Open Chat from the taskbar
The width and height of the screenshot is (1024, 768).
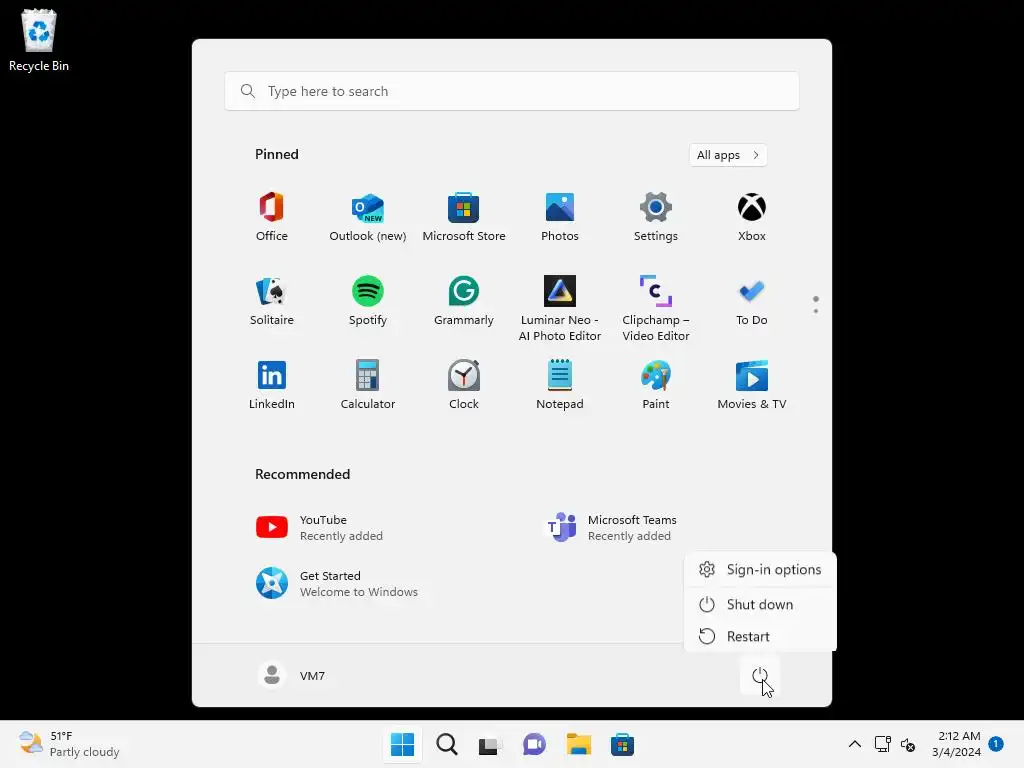pyautogui.click(x=534, y=744)
